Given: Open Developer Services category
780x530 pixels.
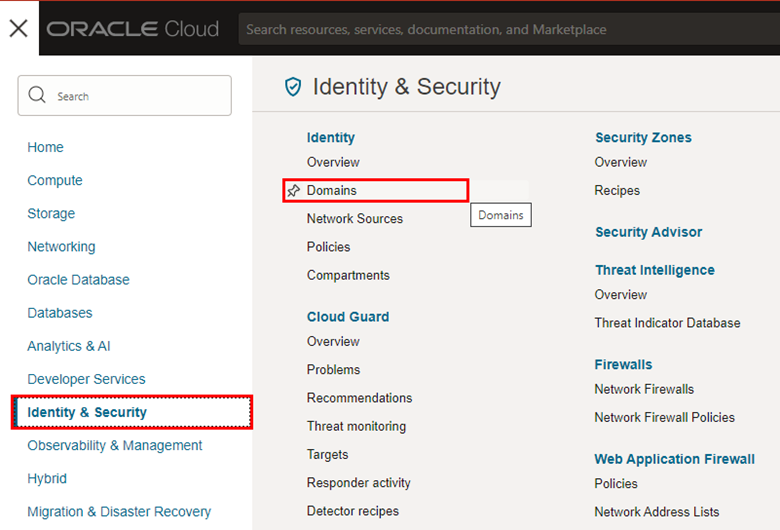Looking at the screenshot, I should point(86,379).
